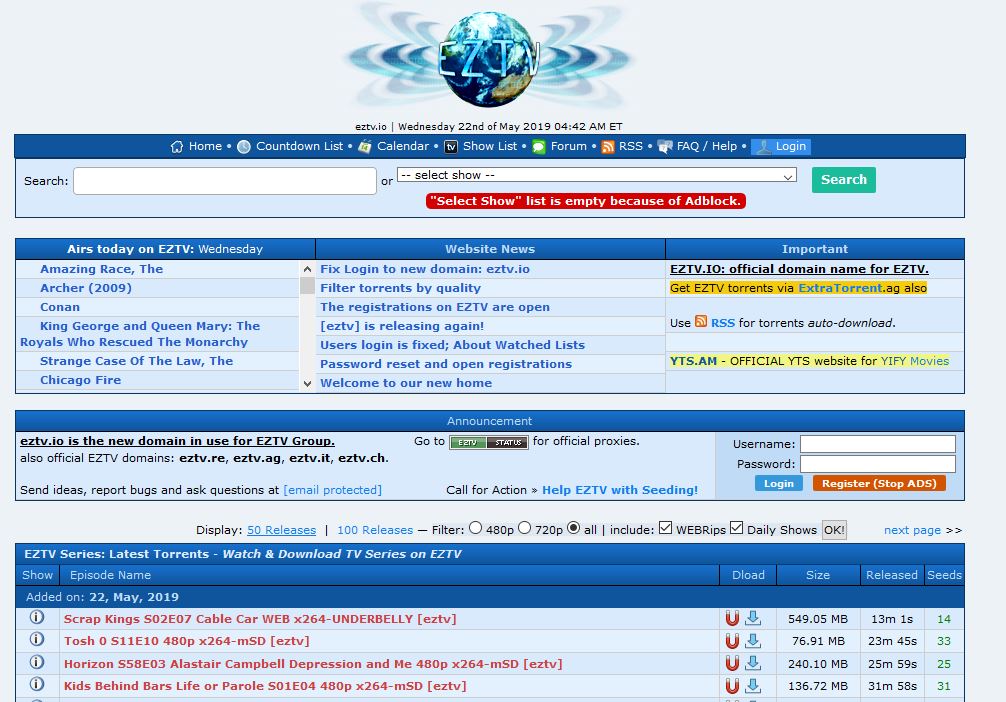Open Countdown List in the navigation bar

(298, 146)
